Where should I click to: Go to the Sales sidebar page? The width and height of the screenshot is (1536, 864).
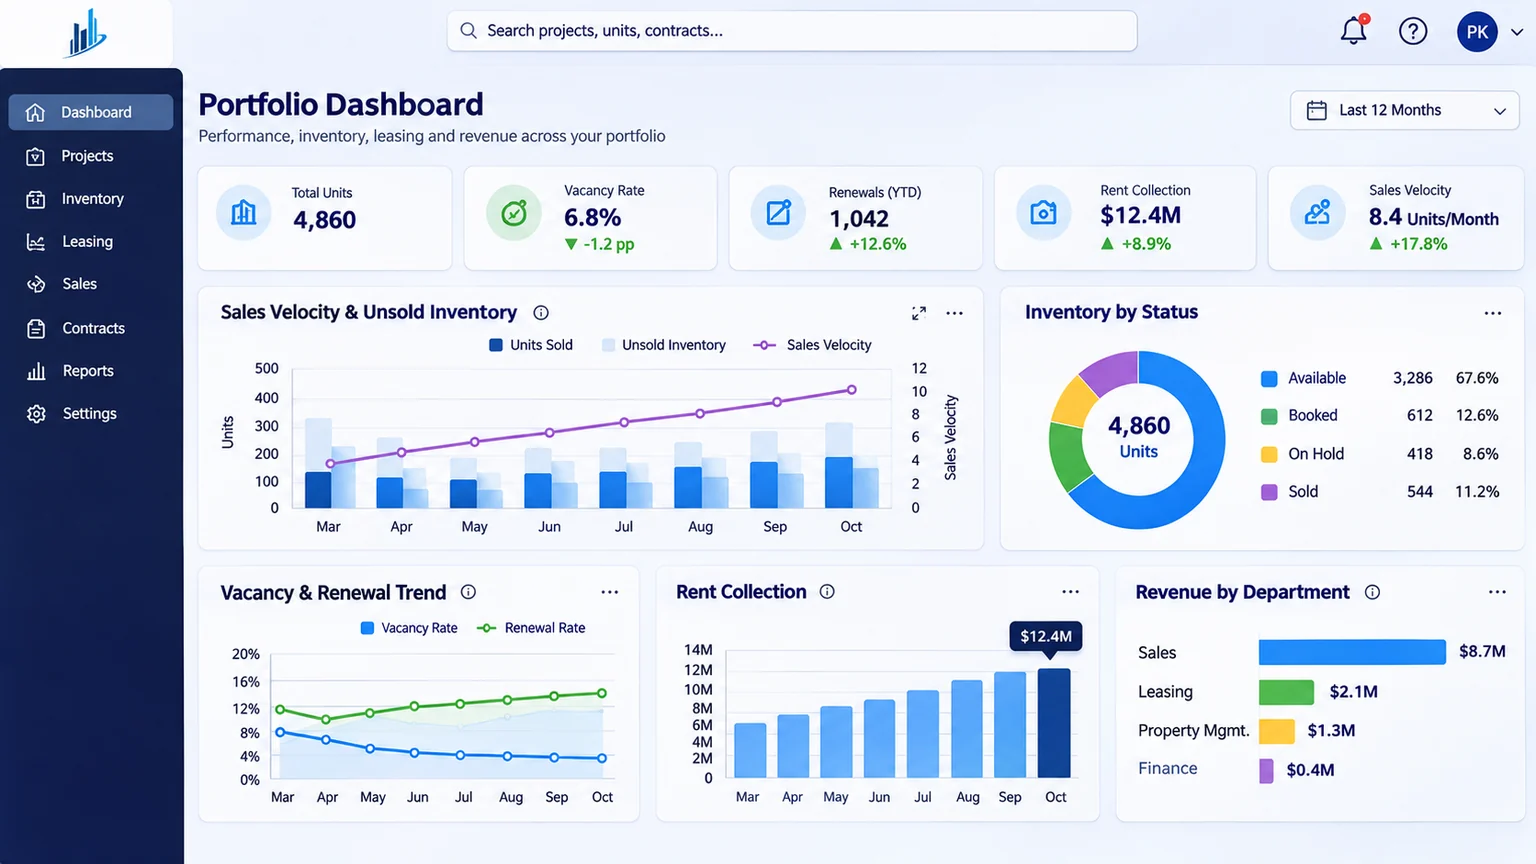point(91,284)
